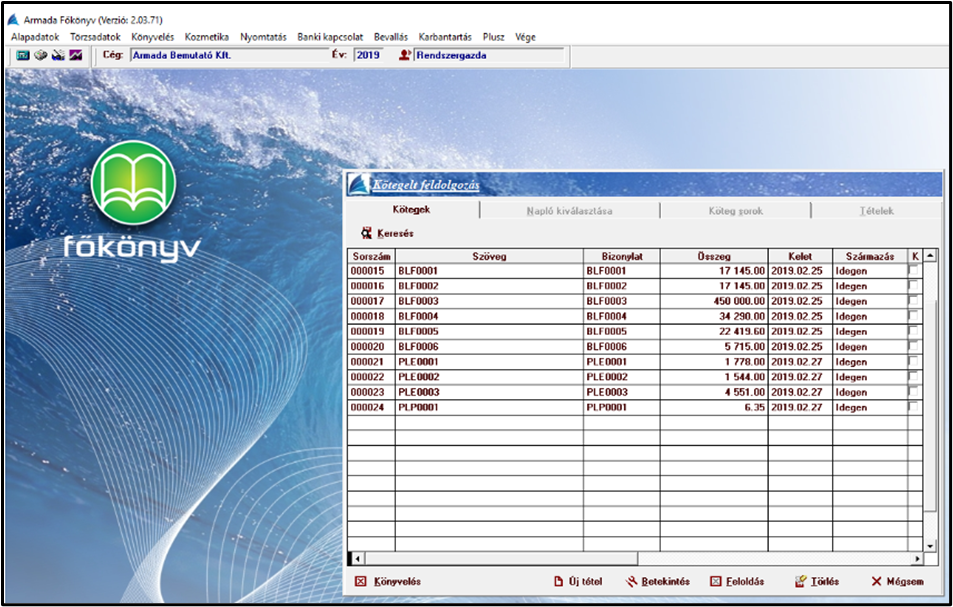The width and height of the screenshot is (953, 607).
Task: Select Idegen in row 000020
Action: (870, 347)
